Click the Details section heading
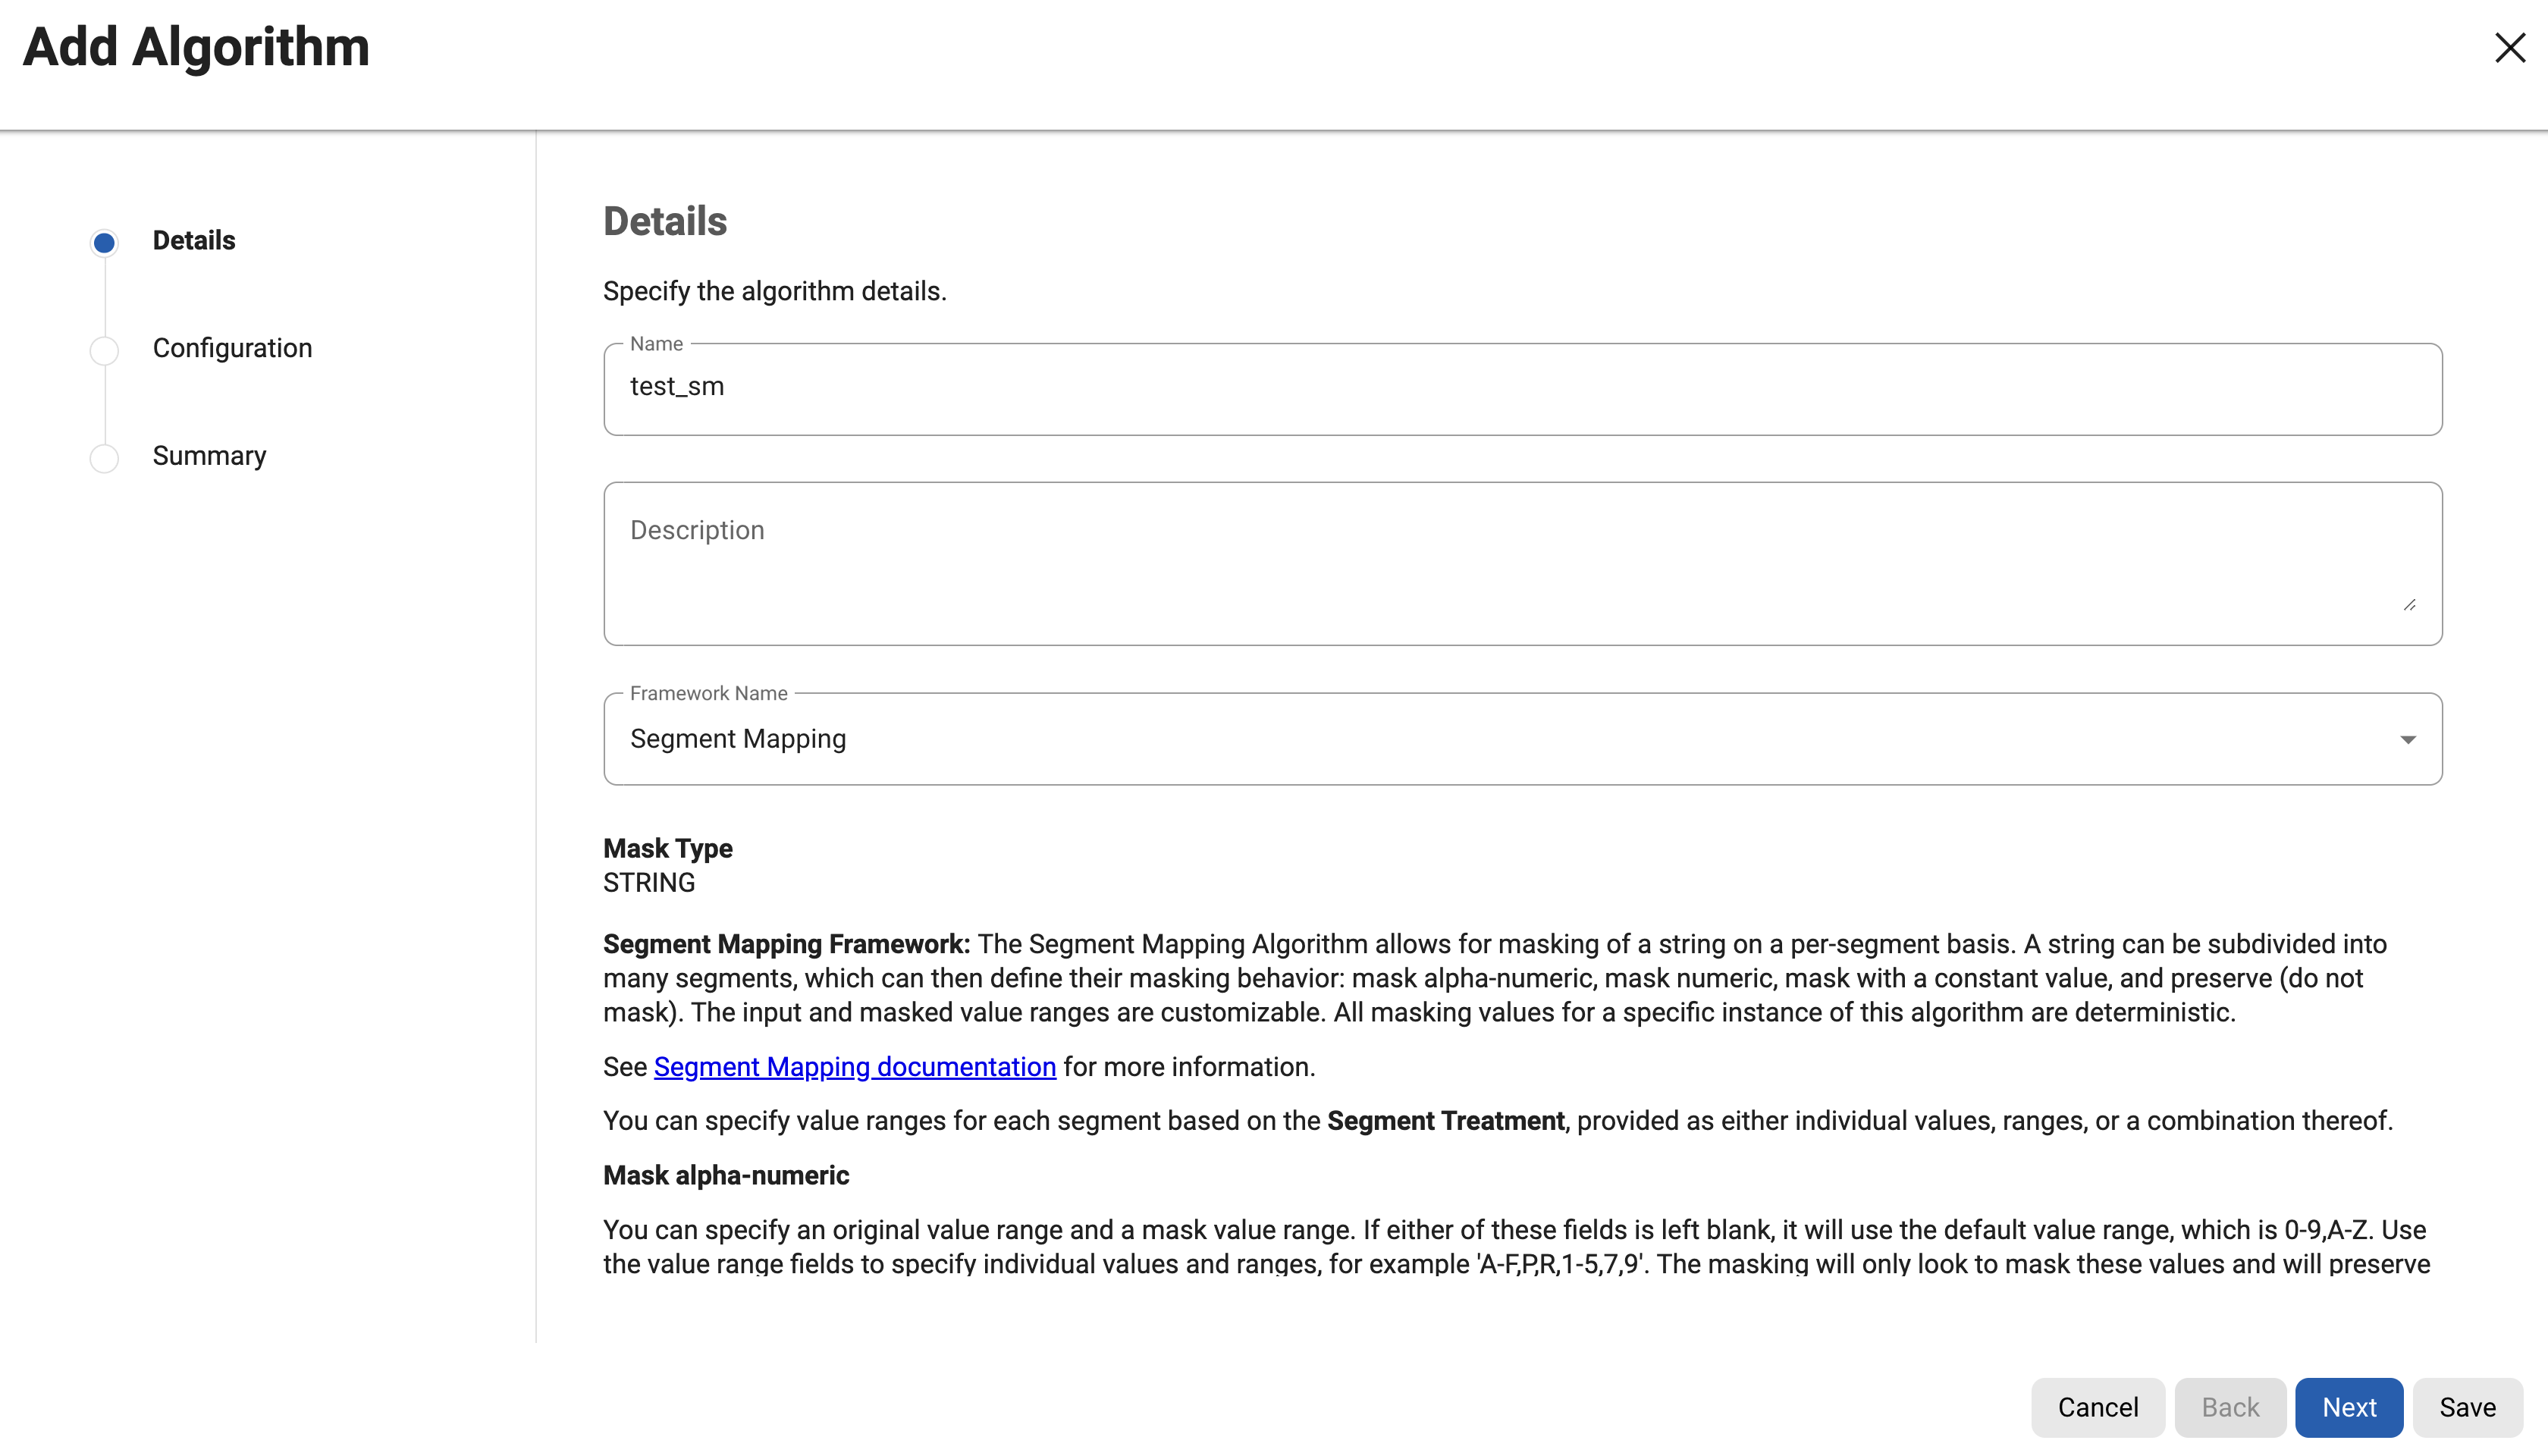This screenshot has width=2548, height=1456. [x=665, y=221]
